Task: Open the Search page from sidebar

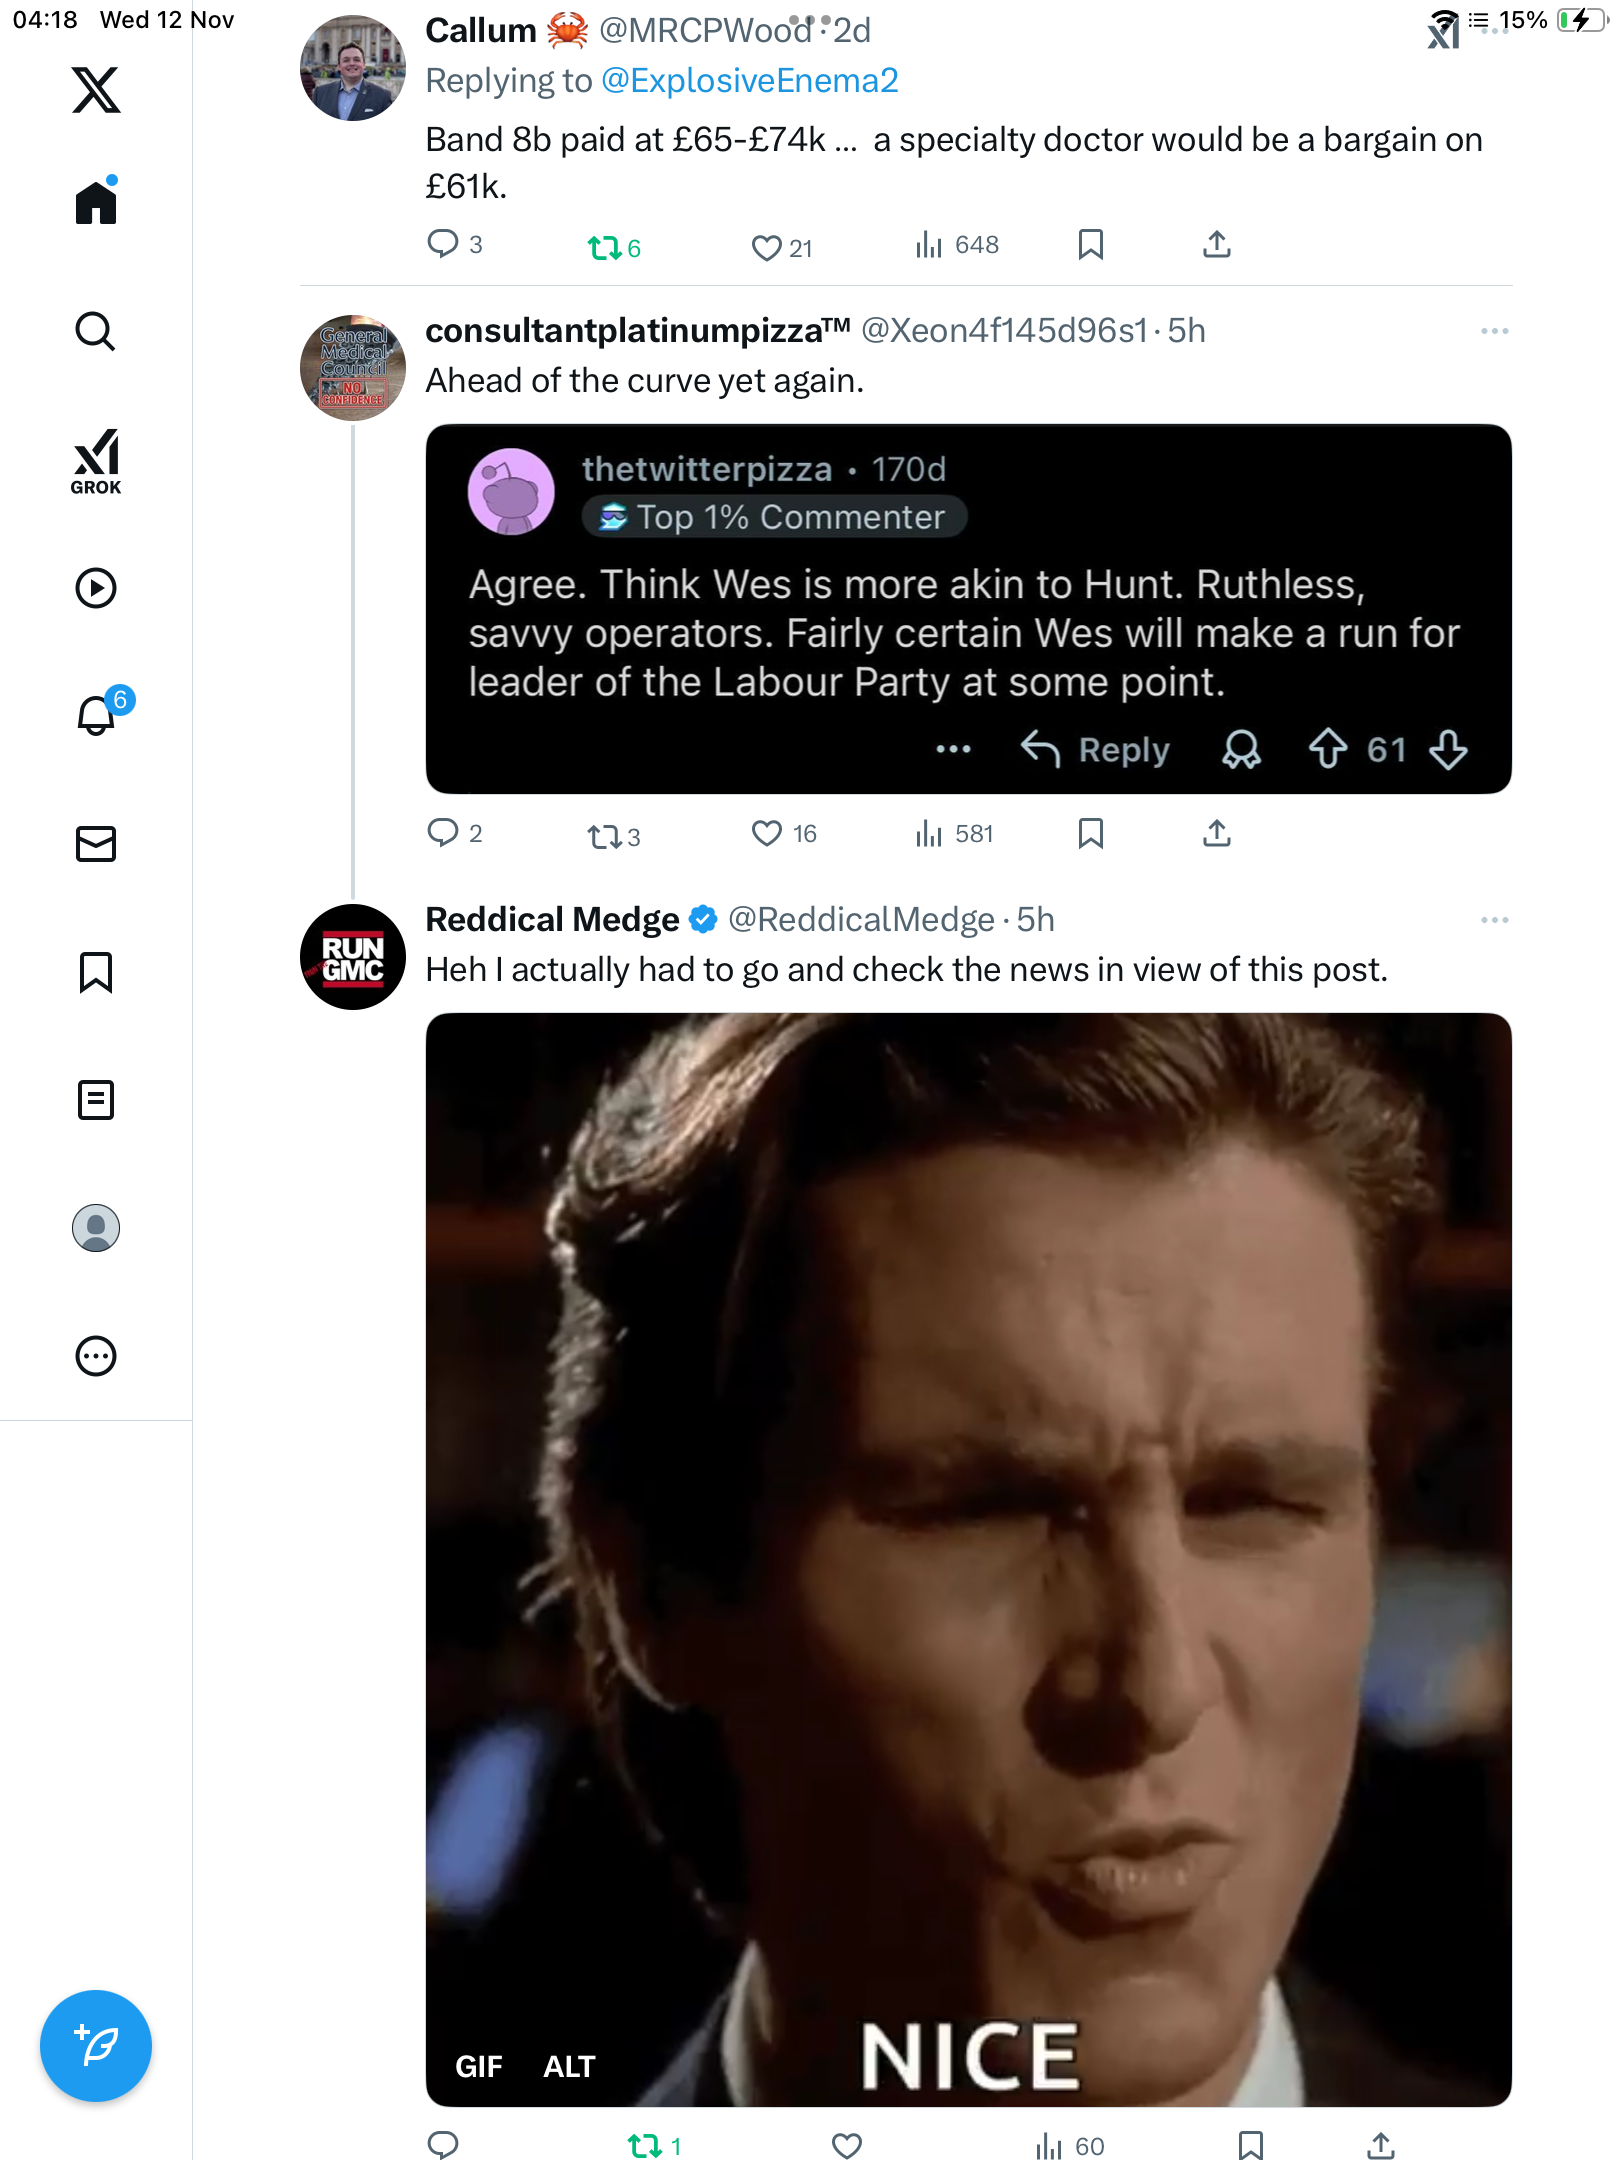Action: [x=96, y=332]
